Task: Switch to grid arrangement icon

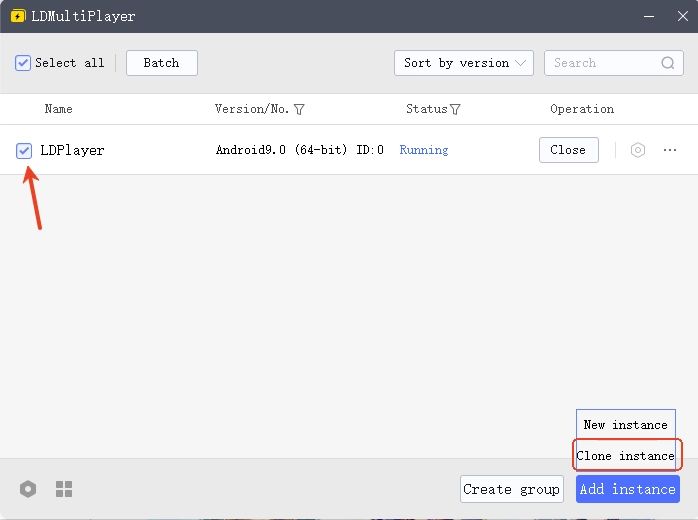Action: point(64,489)
